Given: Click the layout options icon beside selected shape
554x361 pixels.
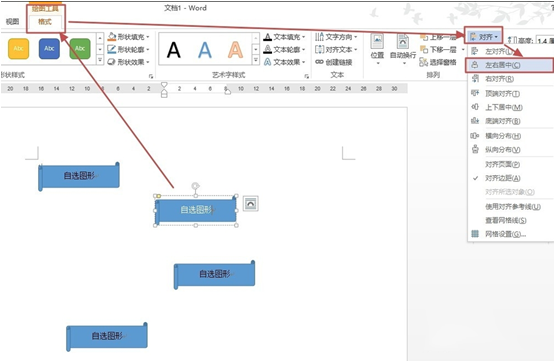Looking at the screenshot, I should [x=251, y=203].
